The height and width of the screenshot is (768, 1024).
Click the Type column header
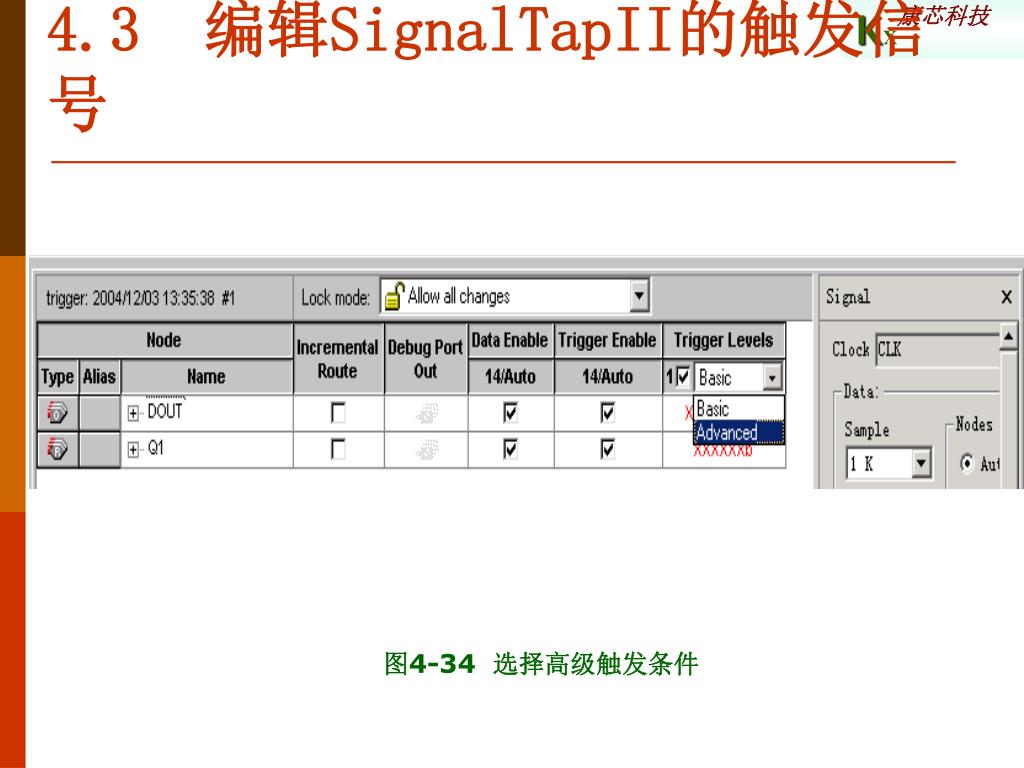(57, 377)
